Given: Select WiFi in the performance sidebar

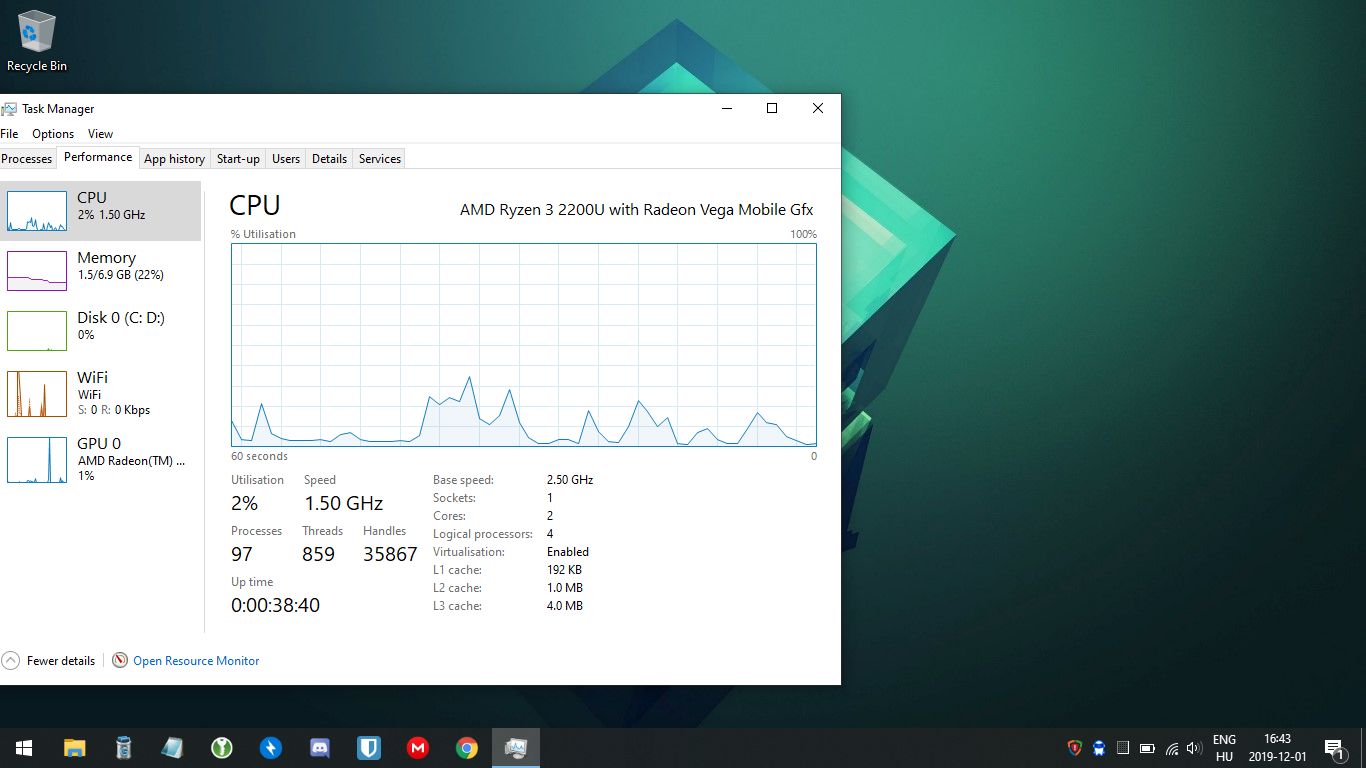Looking at the screenshot, I should (x=100, y=393).
